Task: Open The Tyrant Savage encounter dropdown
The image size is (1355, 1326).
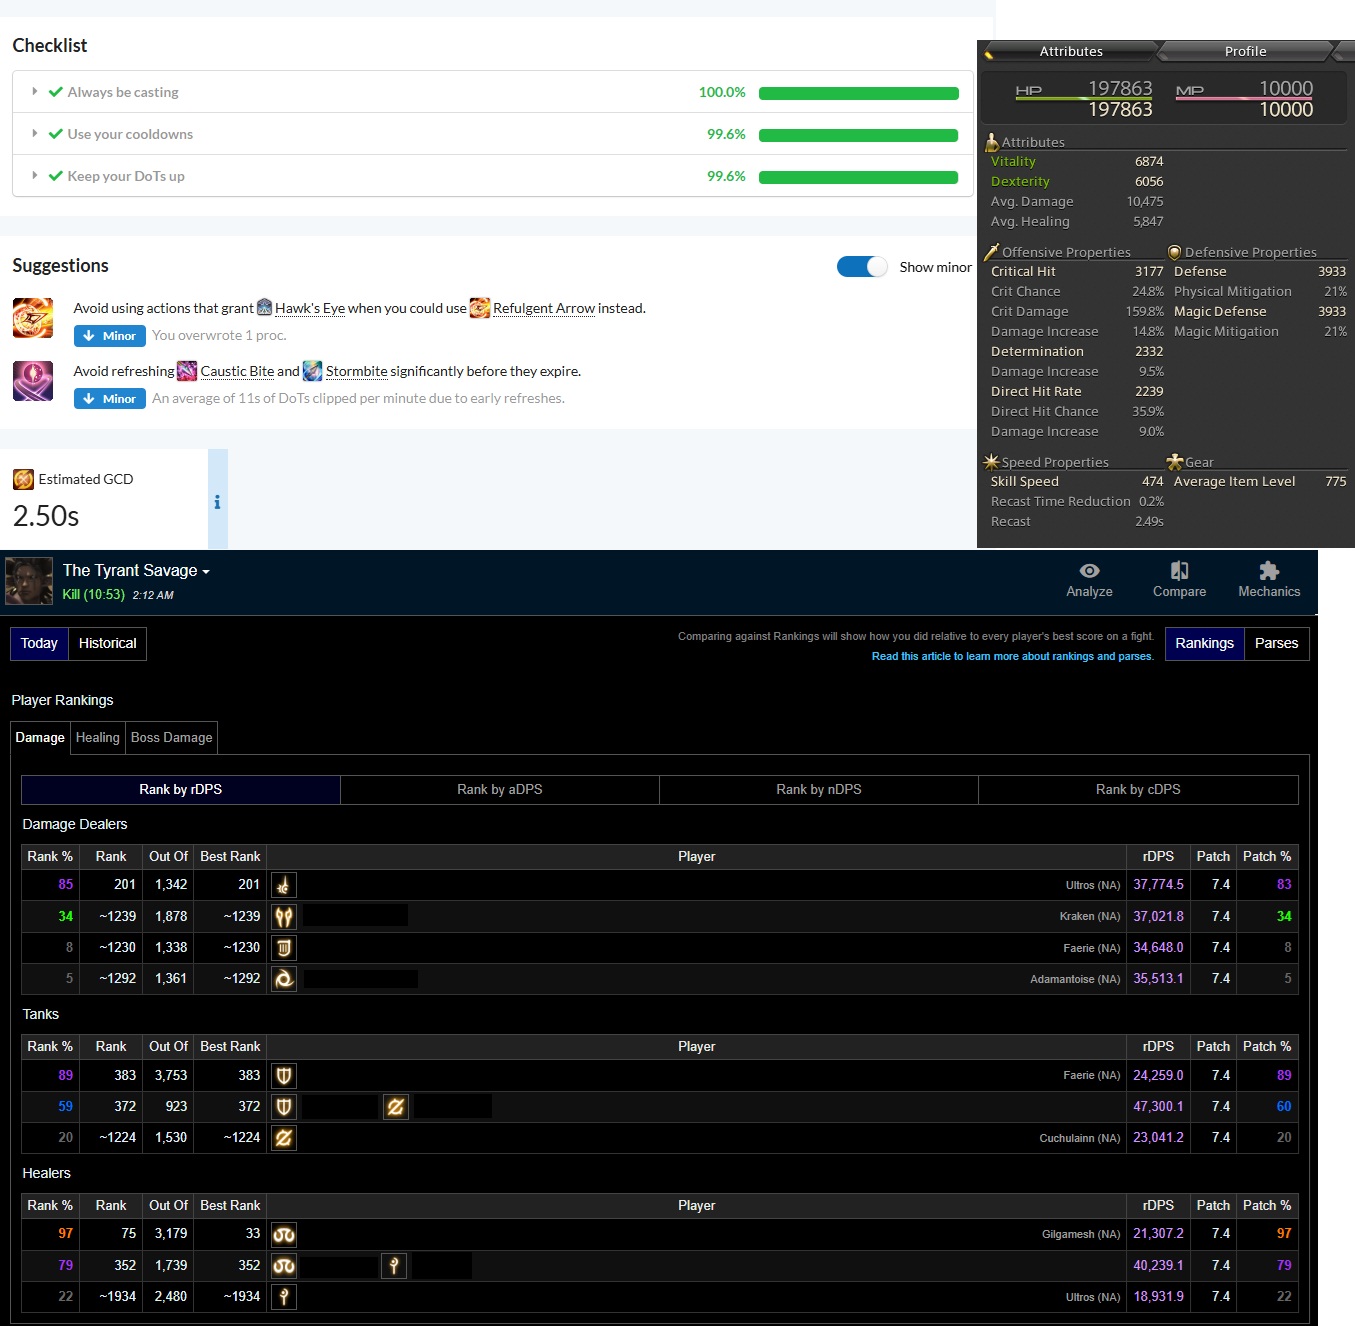Action: [x=136, y=570]
